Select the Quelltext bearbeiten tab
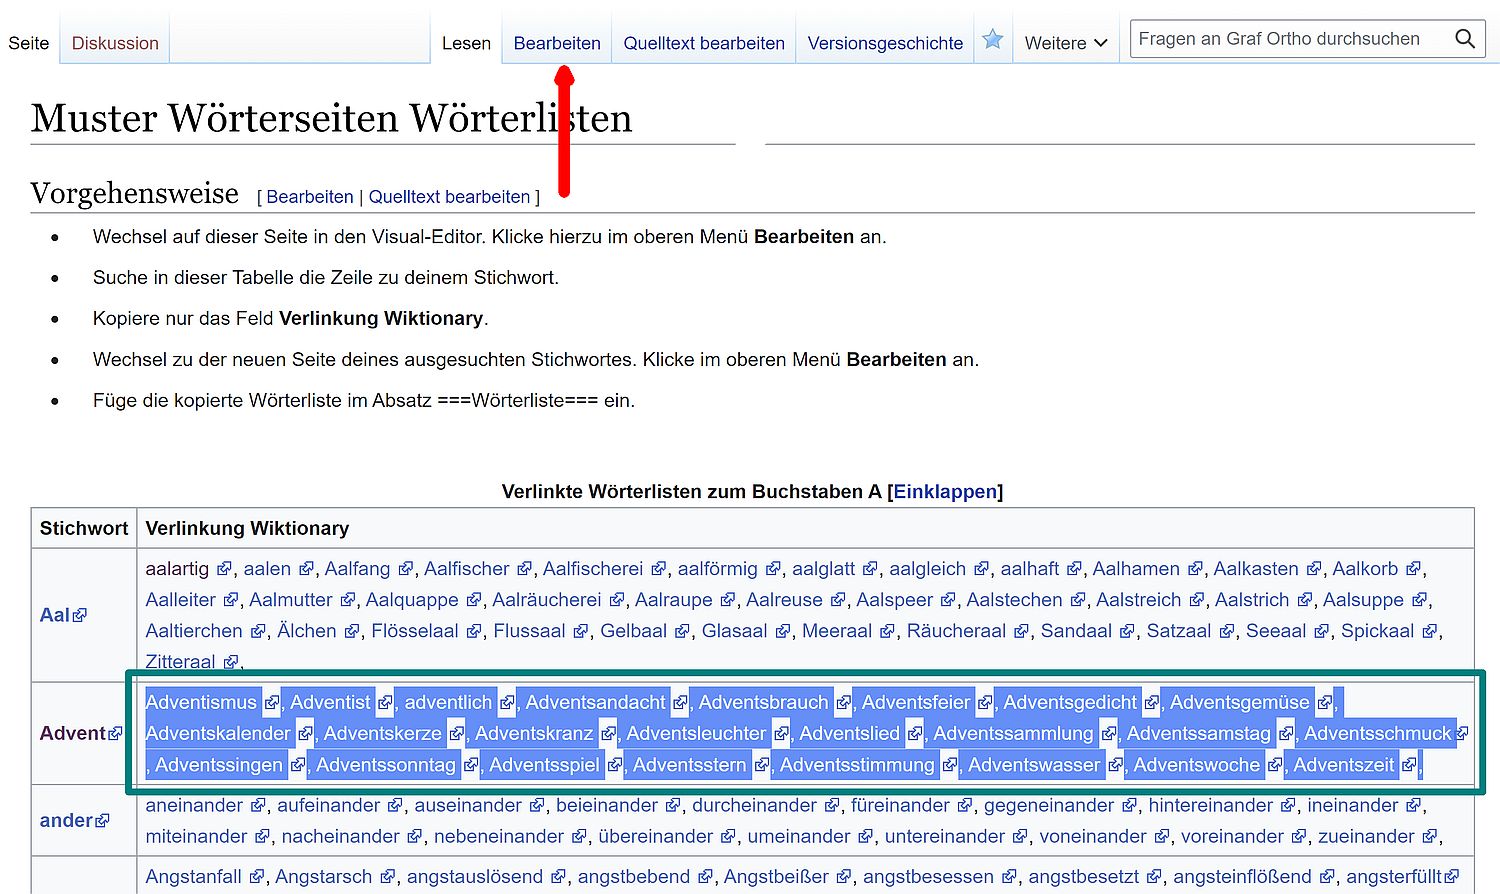The width and height of the screenshot is (1500, 894). (x=704, y=43)
